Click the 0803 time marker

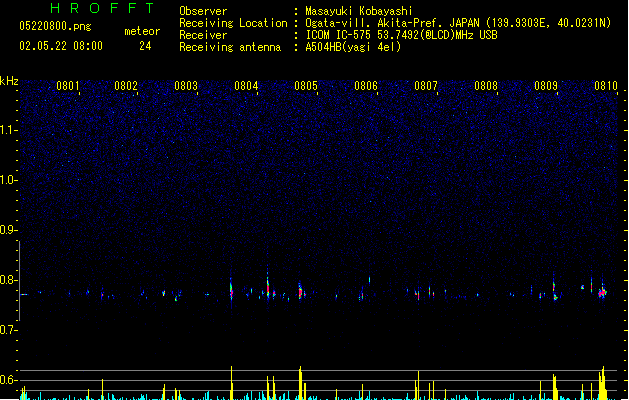click(x=186, y=86)
